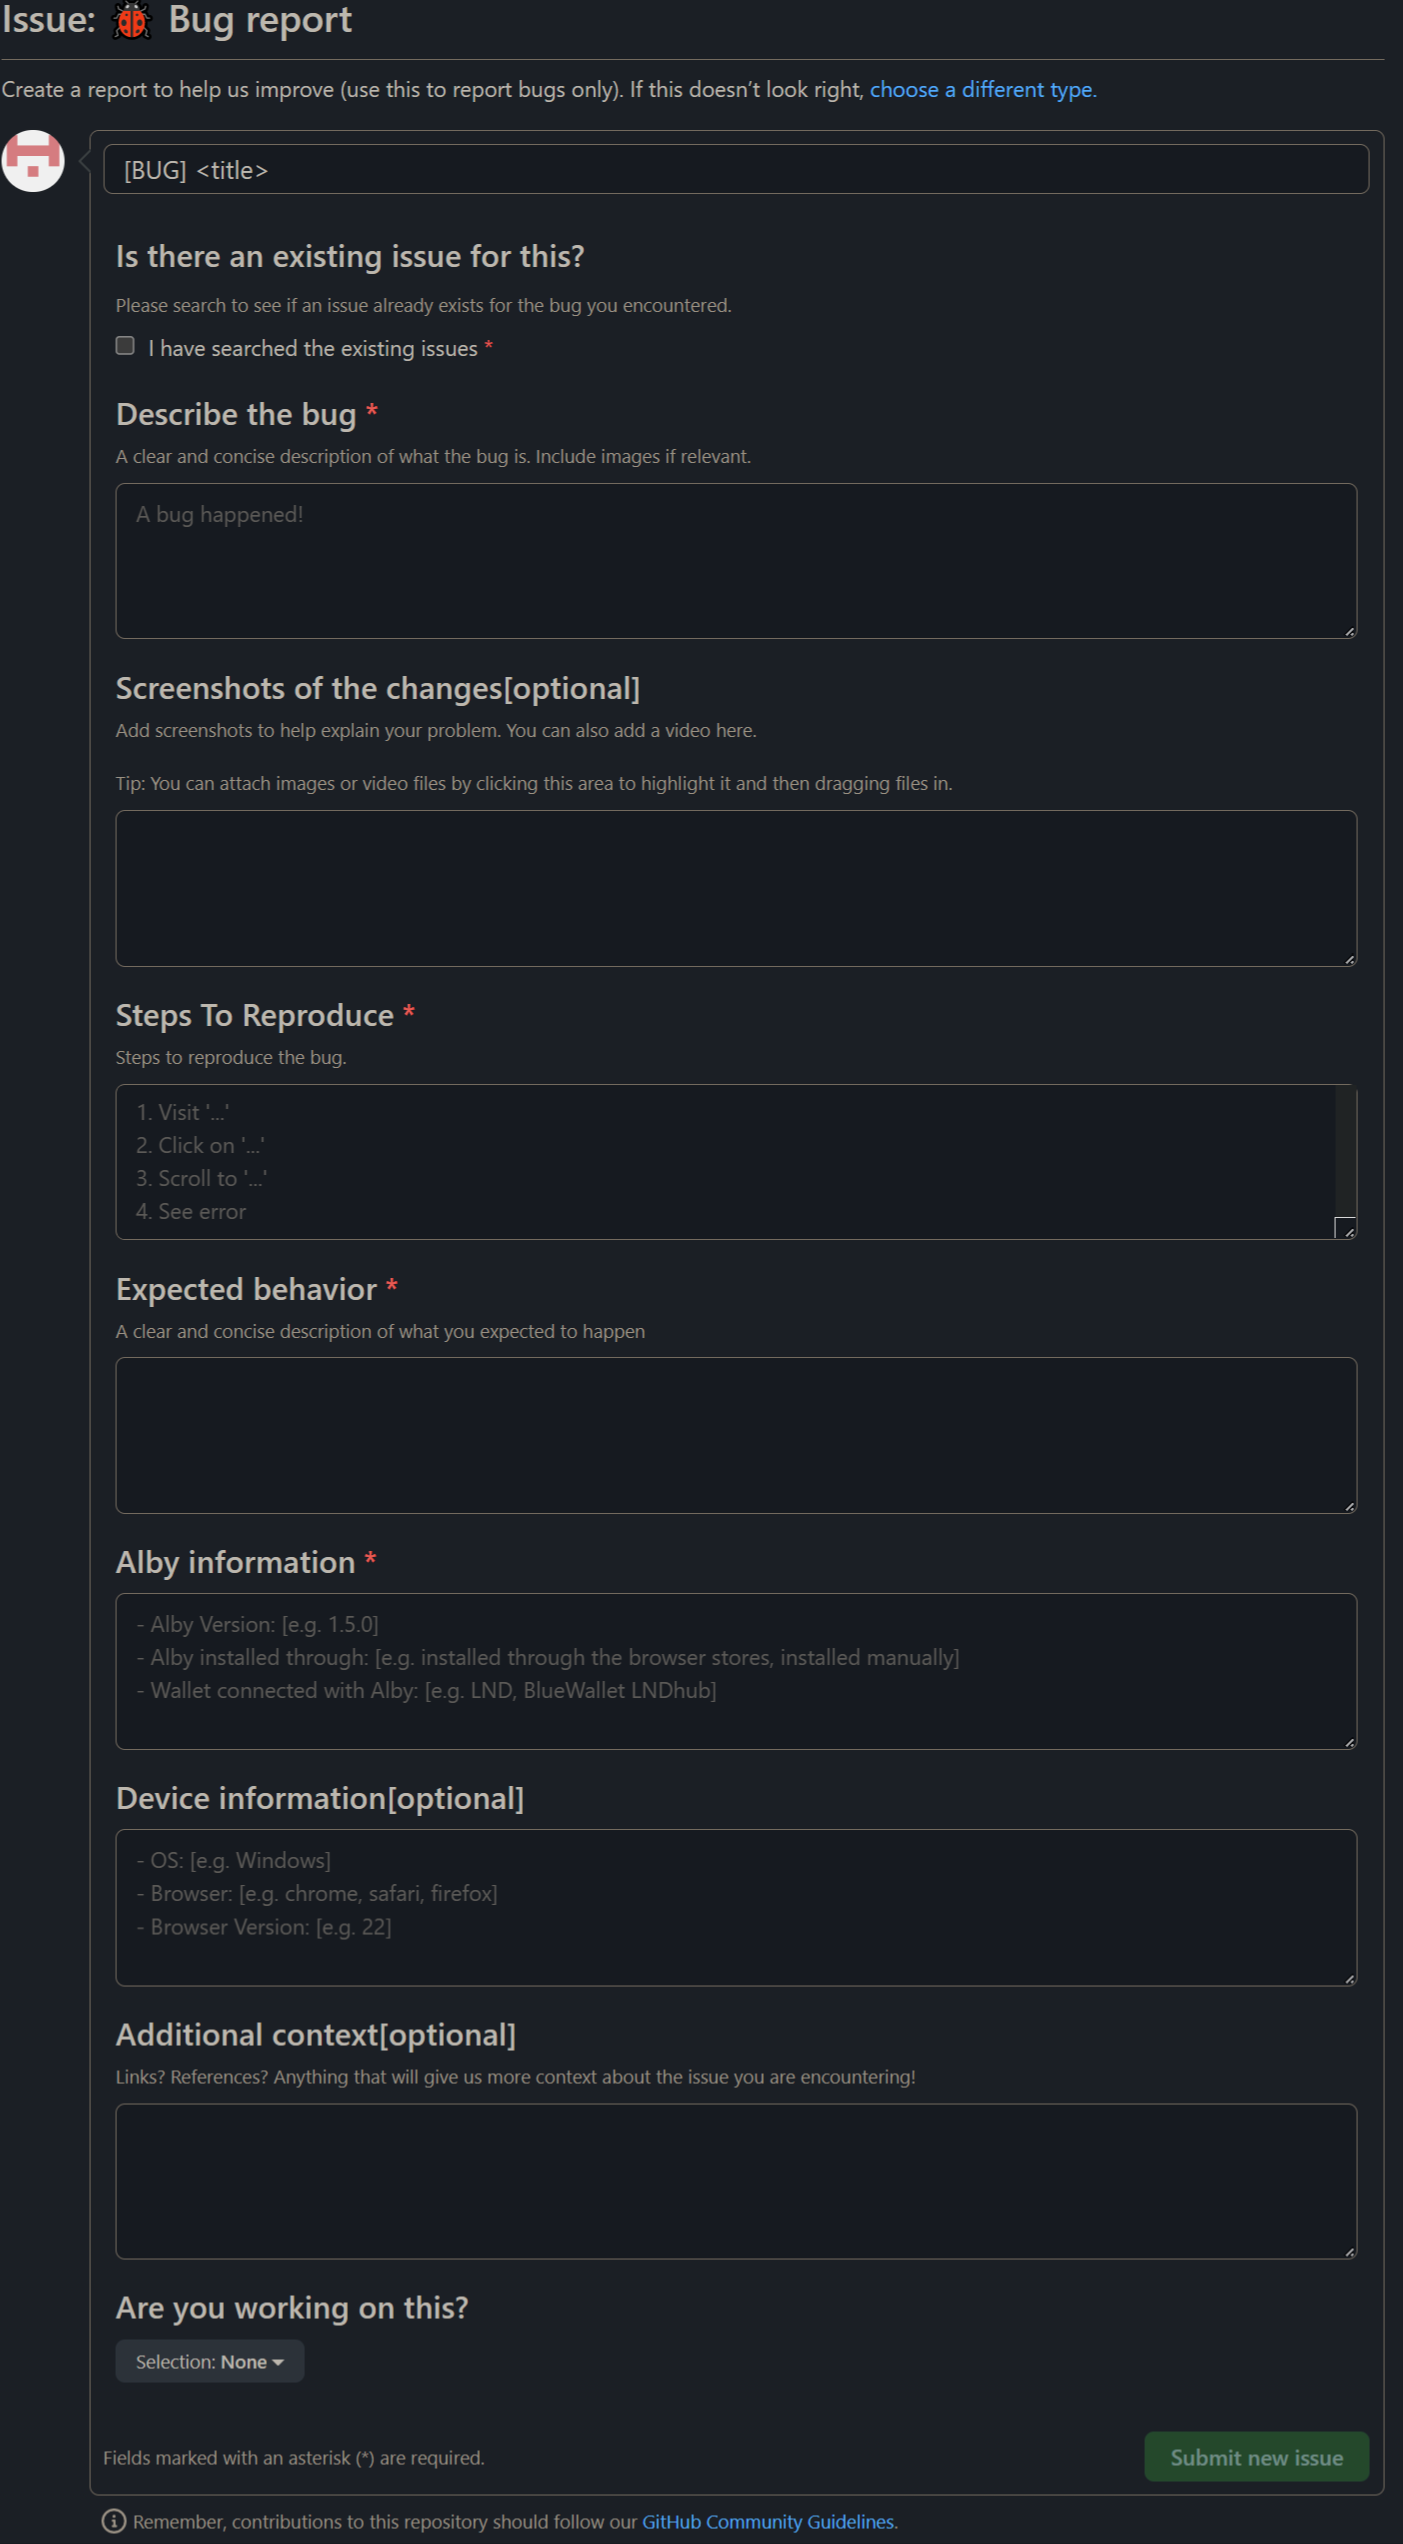This screenshot has height=2544, width=1403.
Task: Click the dropdown arrow on Selection None
Action: coord(277,2361)
